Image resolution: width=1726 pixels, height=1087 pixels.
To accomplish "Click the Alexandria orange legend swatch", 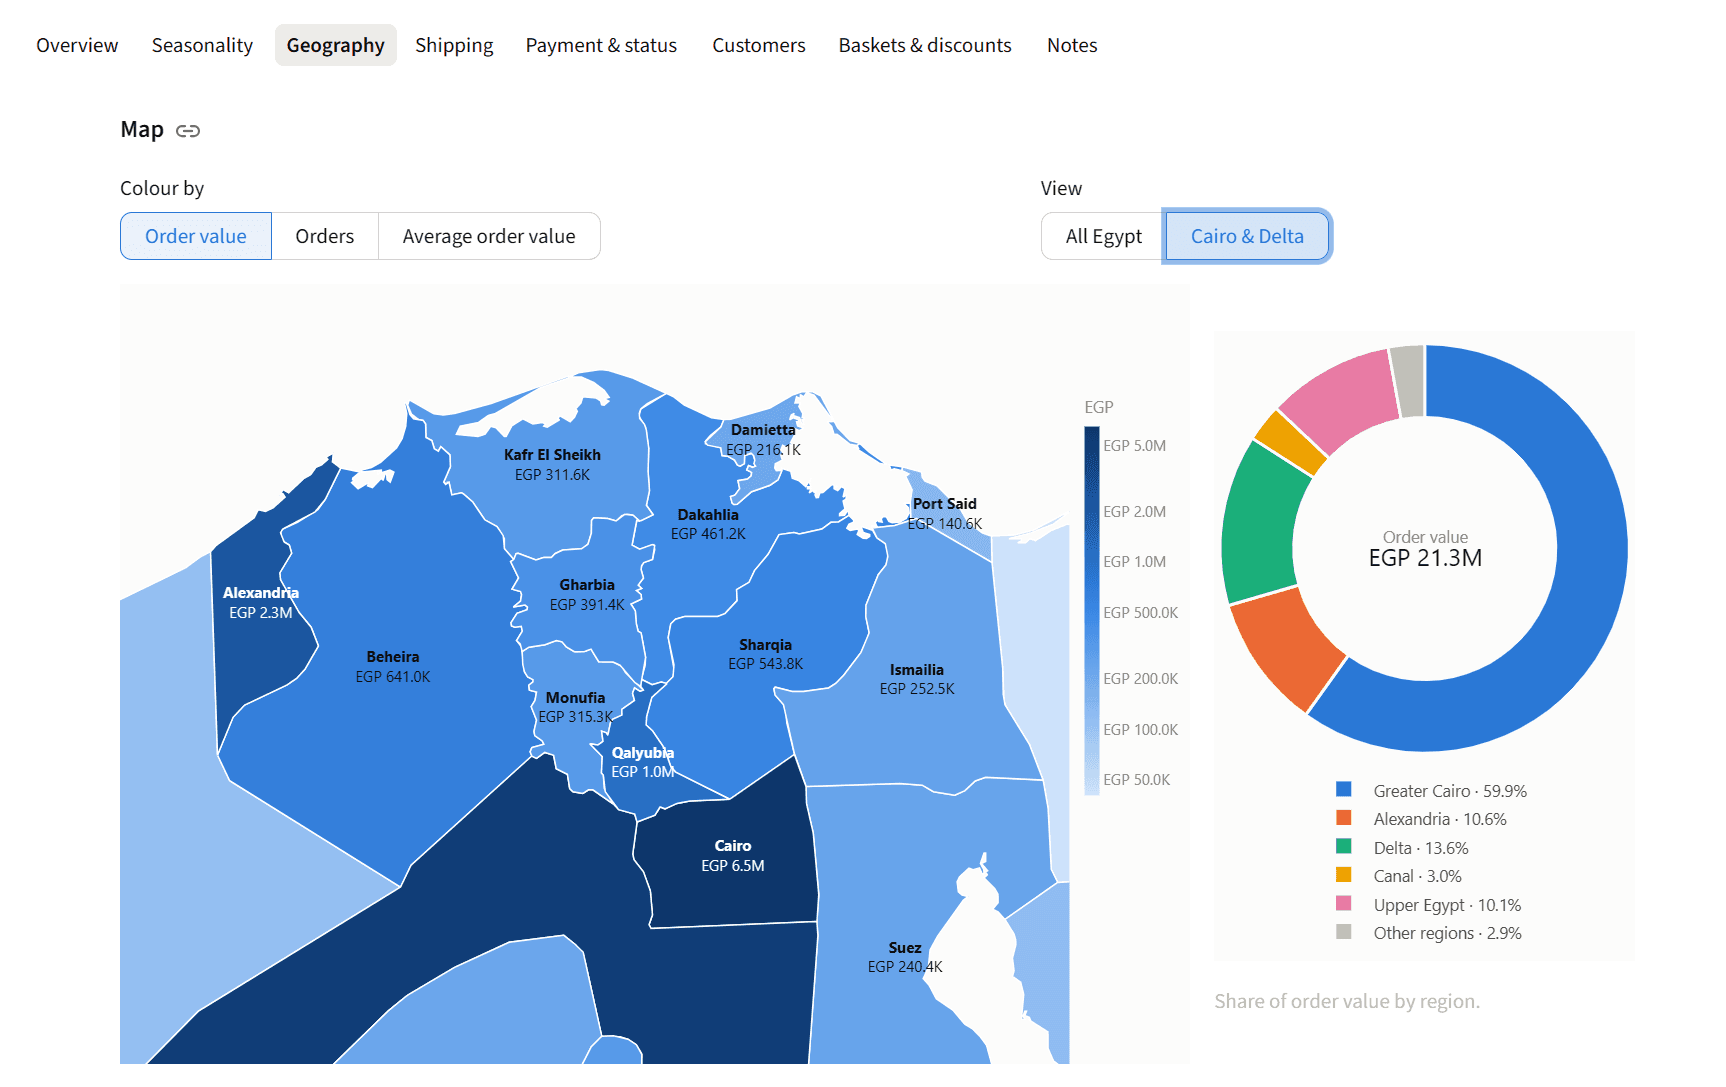I will click(x=1344, y=818).
